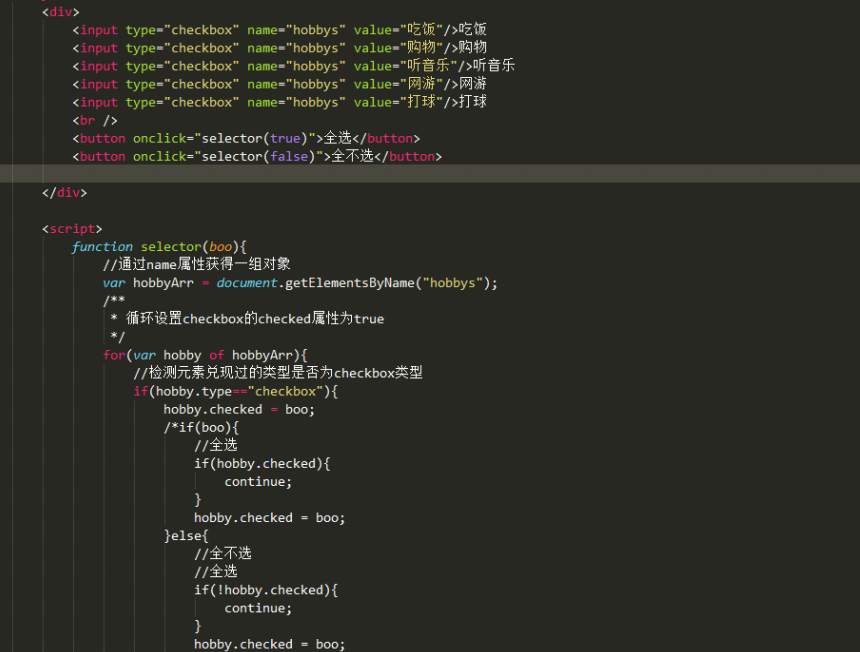Select the checkbox input line with value "网游"

tap(280, 84)
